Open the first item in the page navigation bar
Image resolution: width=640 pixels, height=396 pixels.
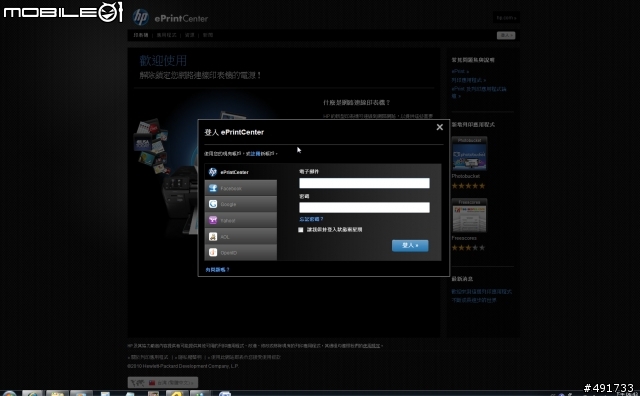click(141, 35)
